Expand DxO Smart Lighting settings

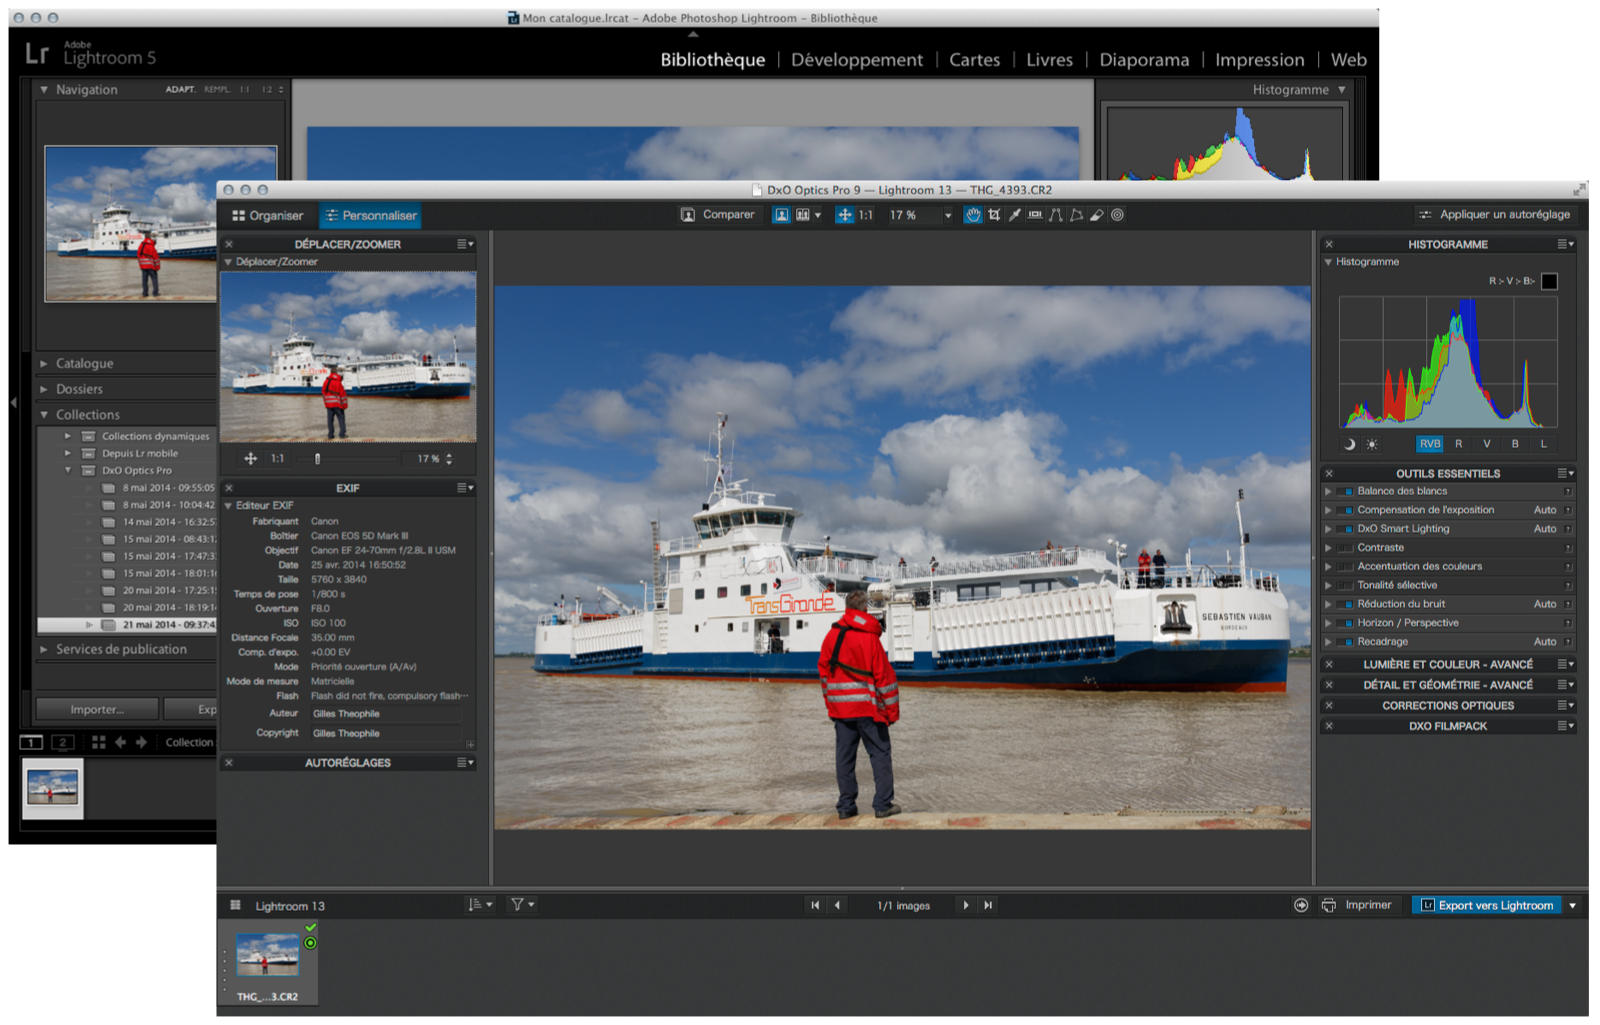(1328, 529)
